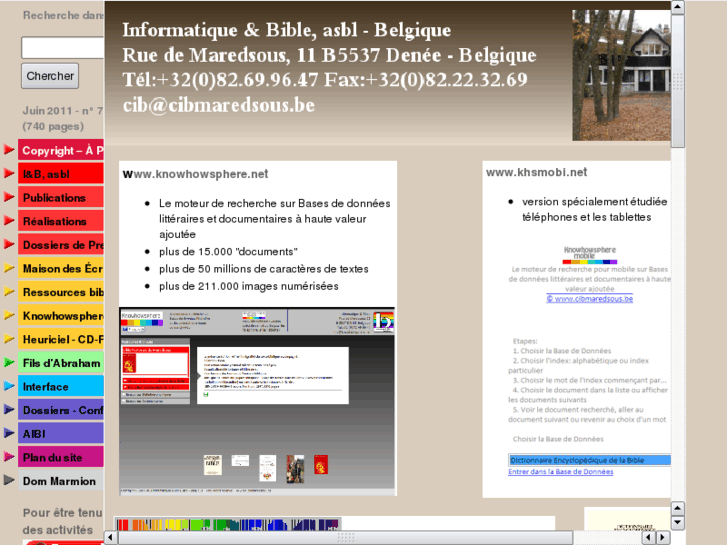This screenshot has width=727, height=545.
Task: Click the 'plus de 15.000 "documents"' bullet
Action: [x=228, y=252]
